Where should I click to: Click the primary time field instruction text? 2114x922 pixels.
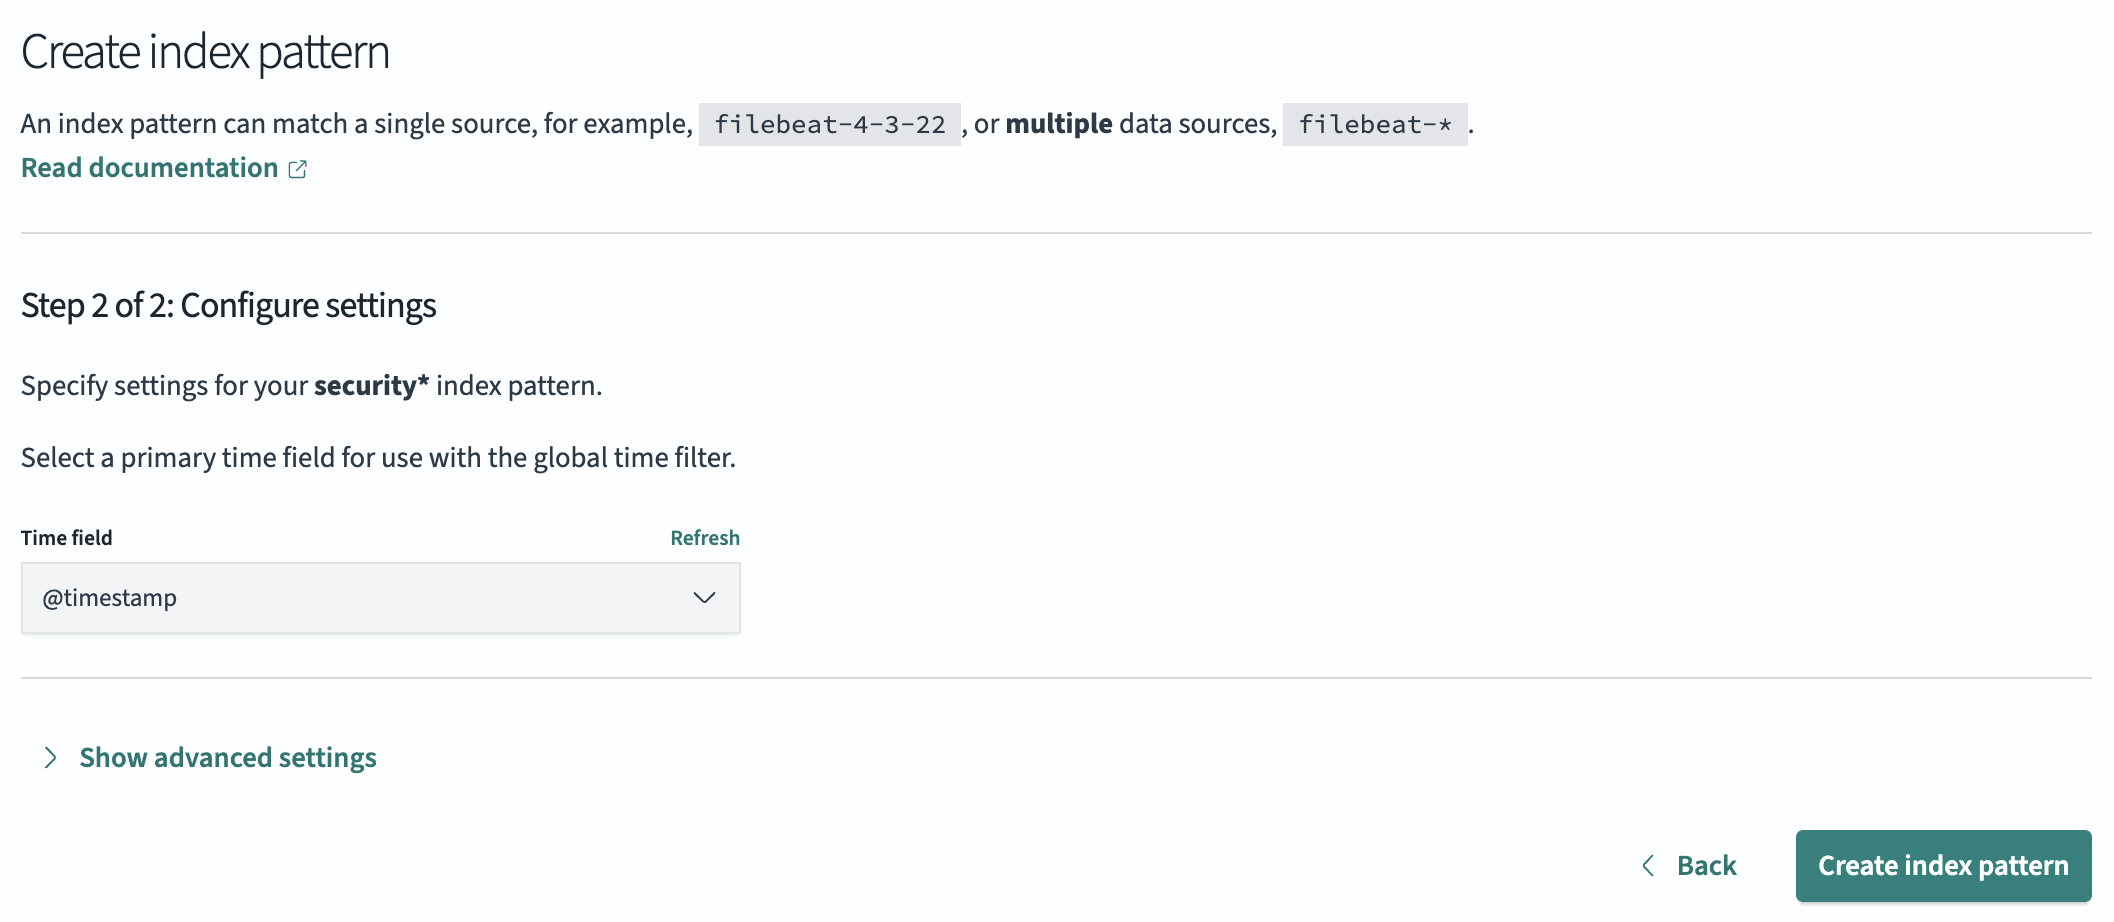coord(378,457)
